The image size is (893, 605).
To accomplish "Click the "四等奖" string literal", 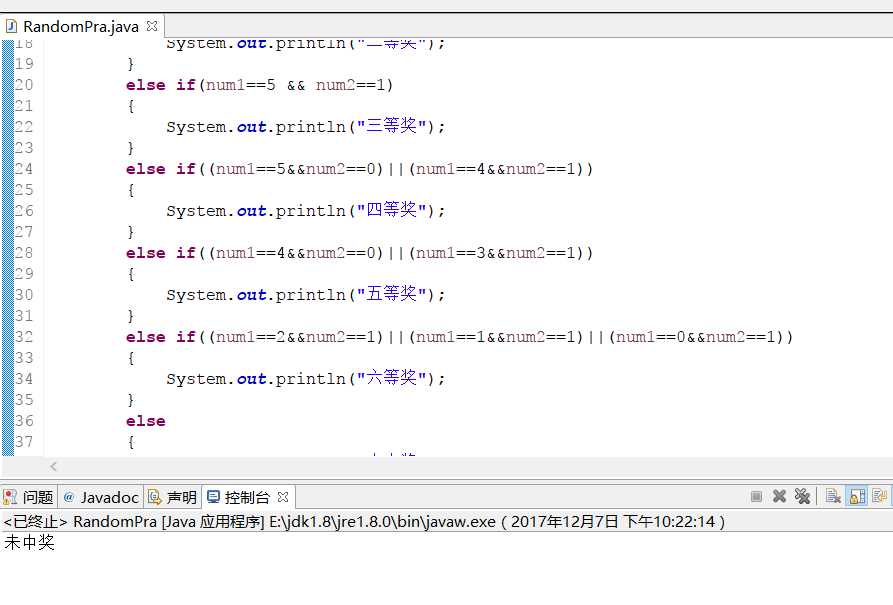I will coord(392,210).
